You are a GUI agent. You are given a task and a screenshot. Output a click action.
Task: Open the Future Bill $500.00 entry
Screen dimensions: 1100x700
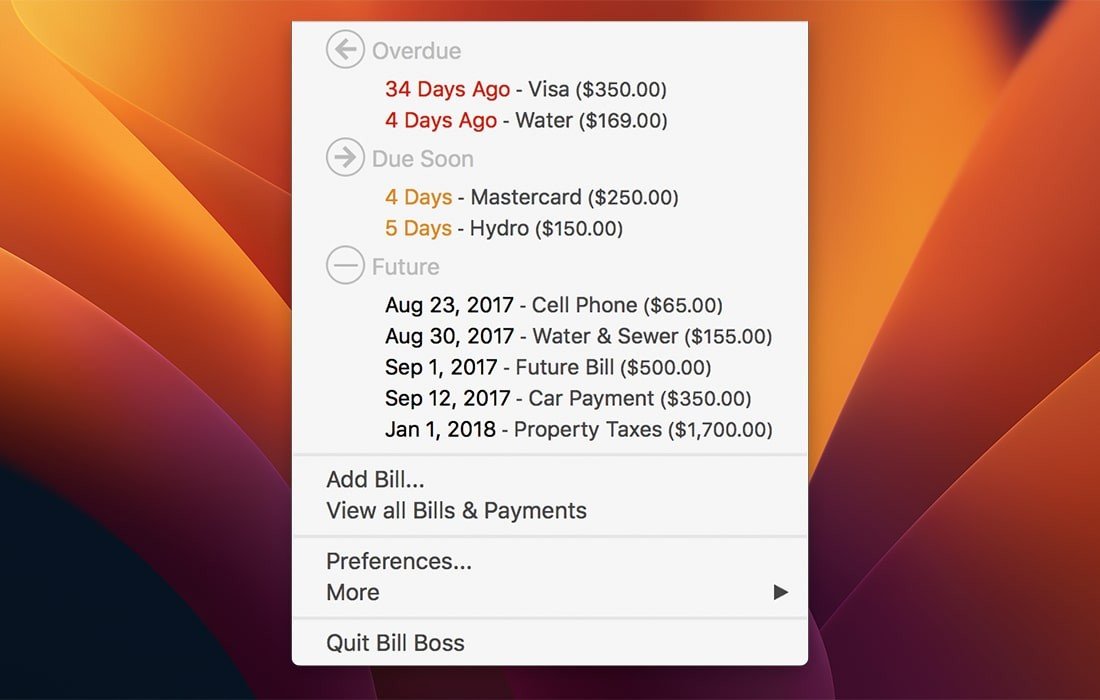[548, 367]
